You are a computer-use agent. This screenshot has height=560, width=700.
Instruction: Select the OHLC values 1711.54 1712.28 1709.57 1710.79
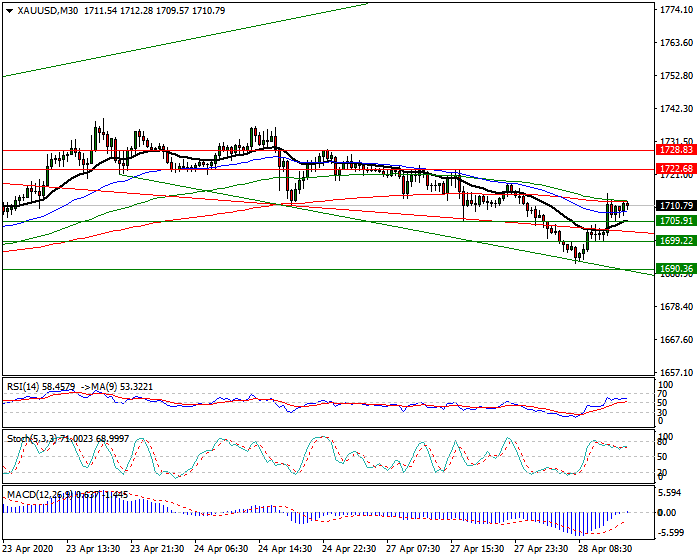(154, 11)
